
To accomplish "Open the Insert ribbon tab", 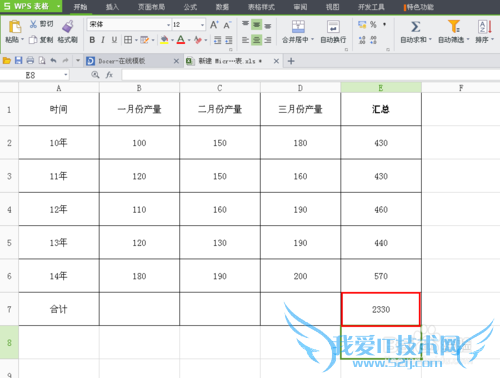I will coord(112,7).
